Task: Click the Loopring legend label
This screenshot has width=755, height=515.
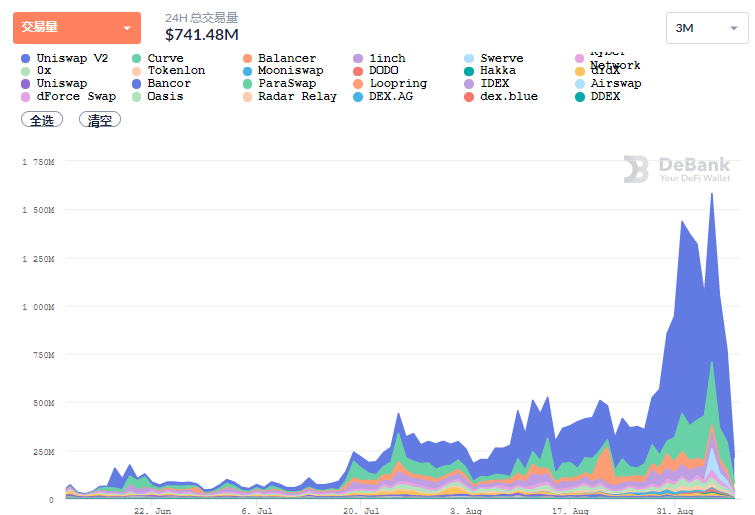Action: (x=398, y=83)
